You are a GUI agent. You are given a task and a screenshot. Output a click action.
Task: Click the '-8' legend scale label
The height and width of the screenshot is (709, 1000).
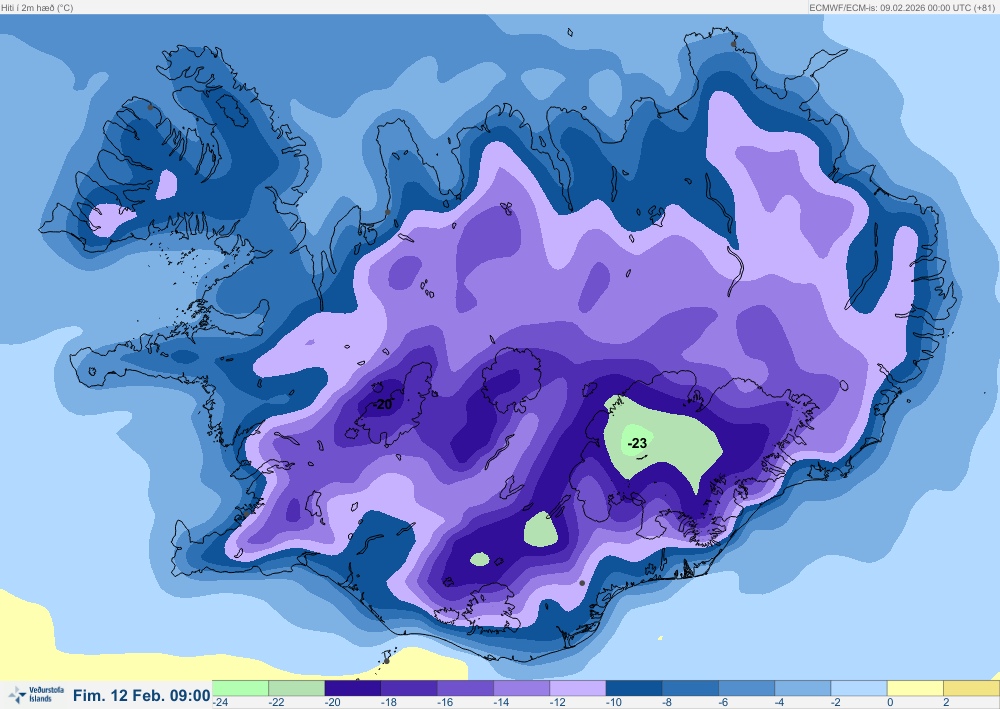666,702
